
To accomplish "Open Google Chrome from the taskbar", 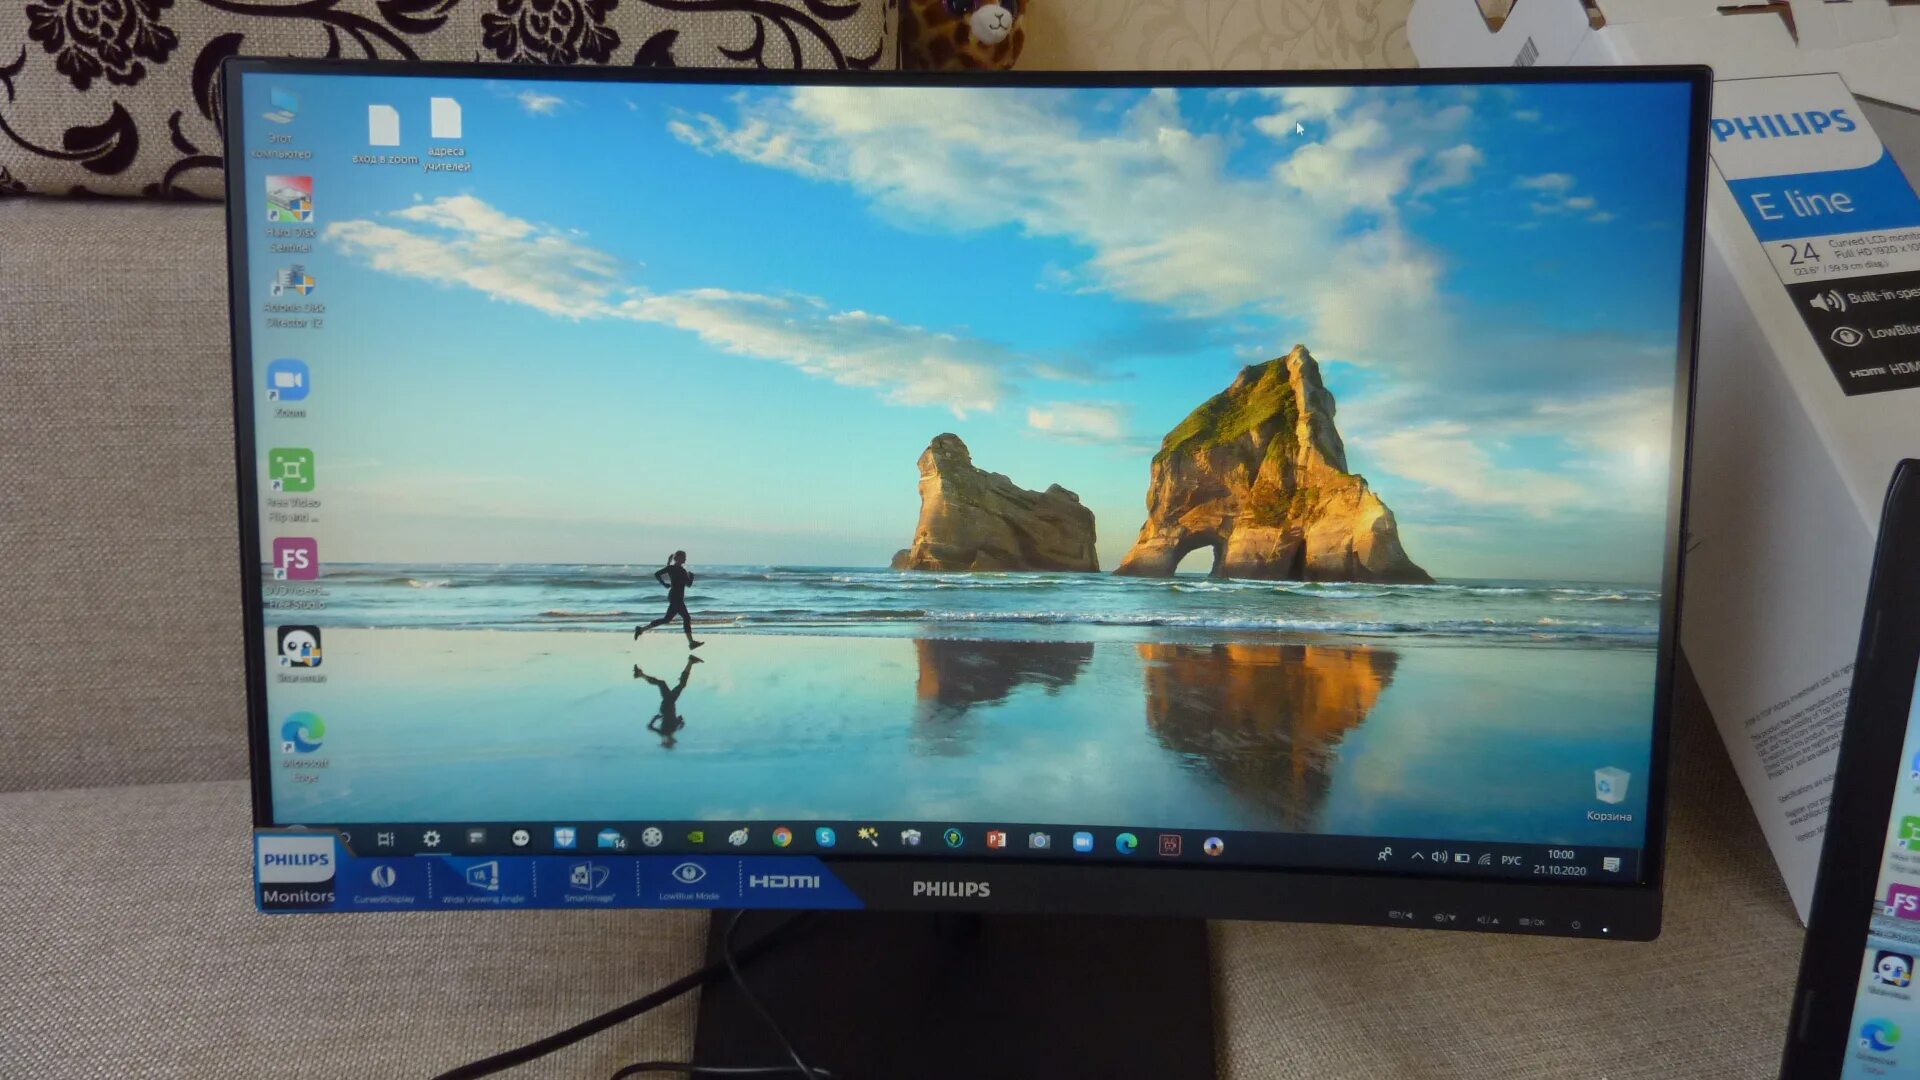I will [782, 838].
